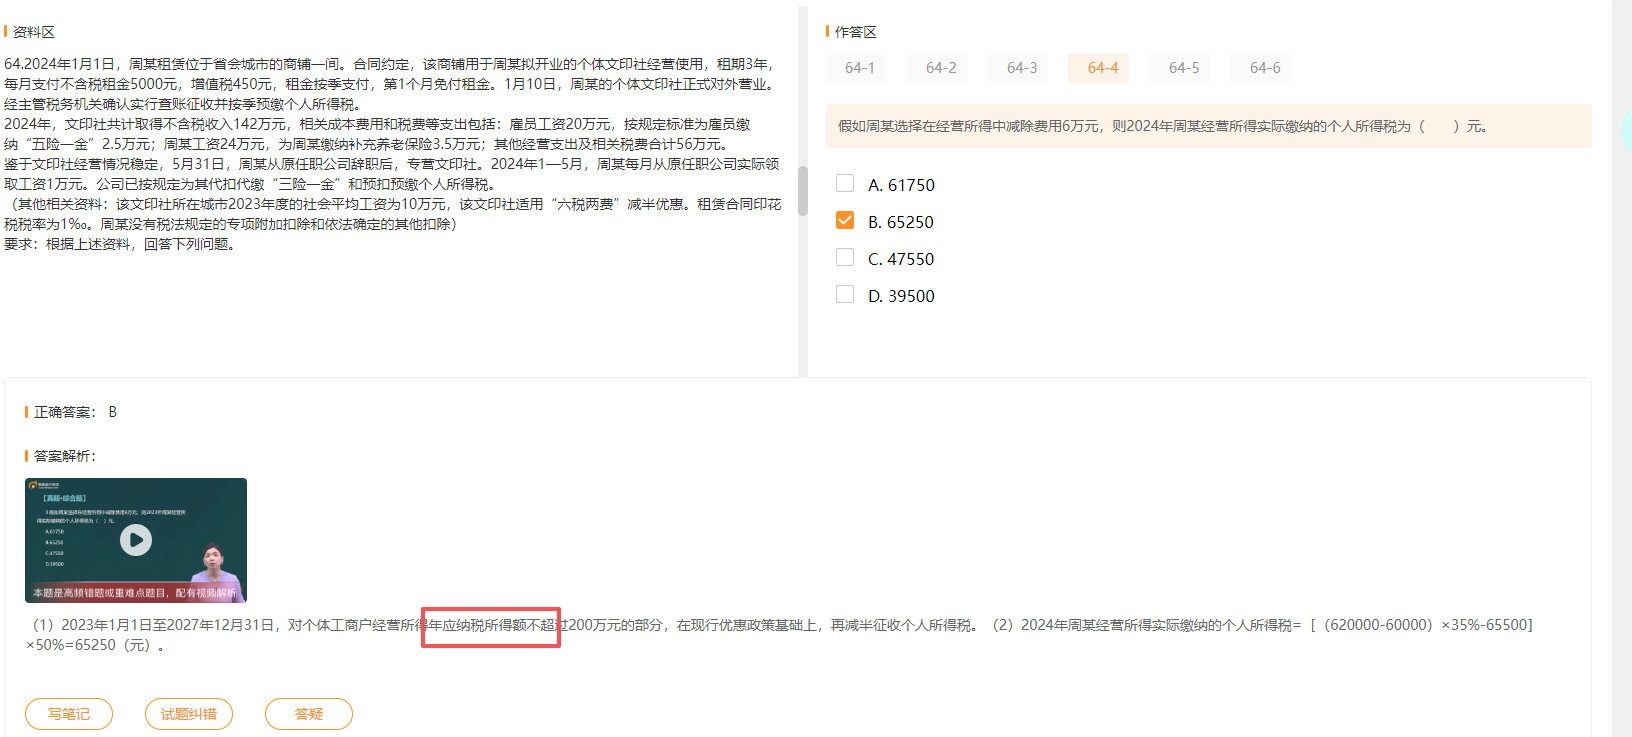This screenshot has width=1632, height=737.
Task: Open the last sub-question 64-6
Action: pyautogui.click(x=1264, y=68)
